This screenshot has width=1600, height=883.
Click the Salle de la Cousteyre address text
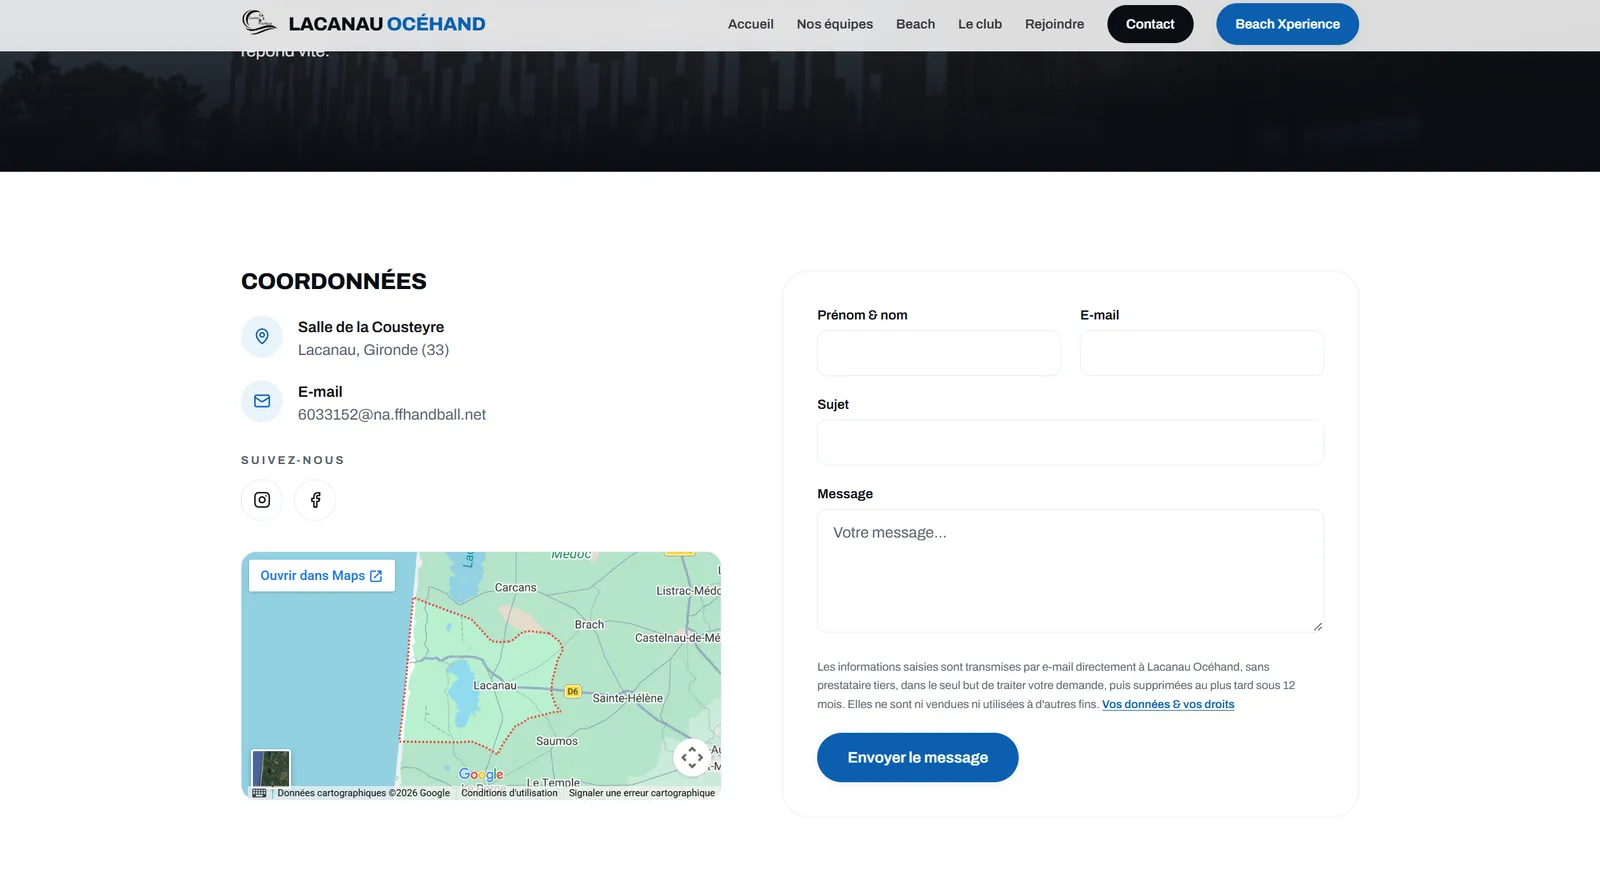coord(371,327)
